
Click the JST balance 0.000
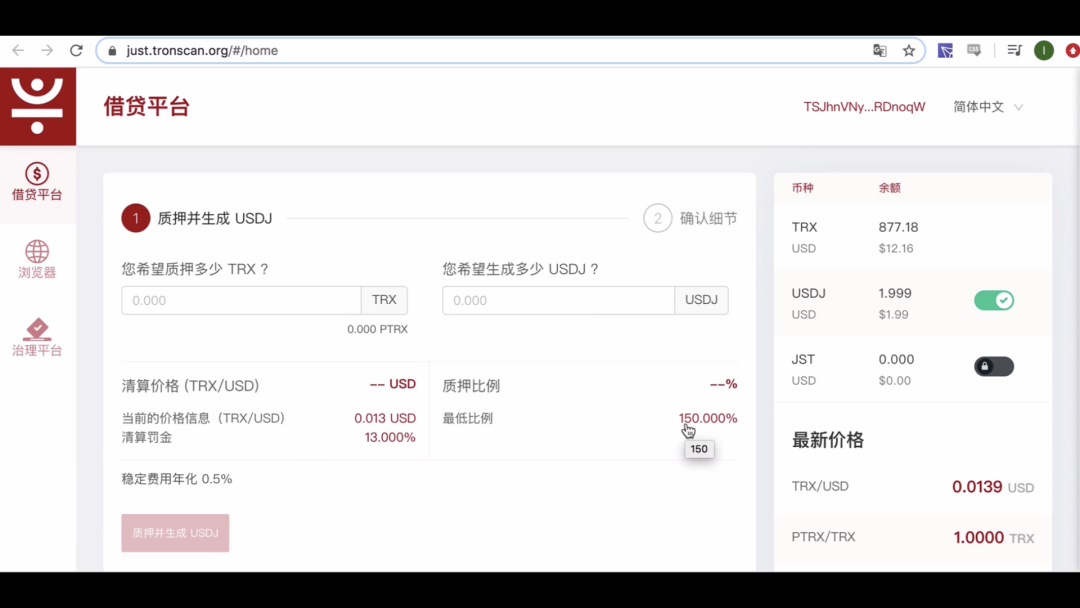click(896, 359)
